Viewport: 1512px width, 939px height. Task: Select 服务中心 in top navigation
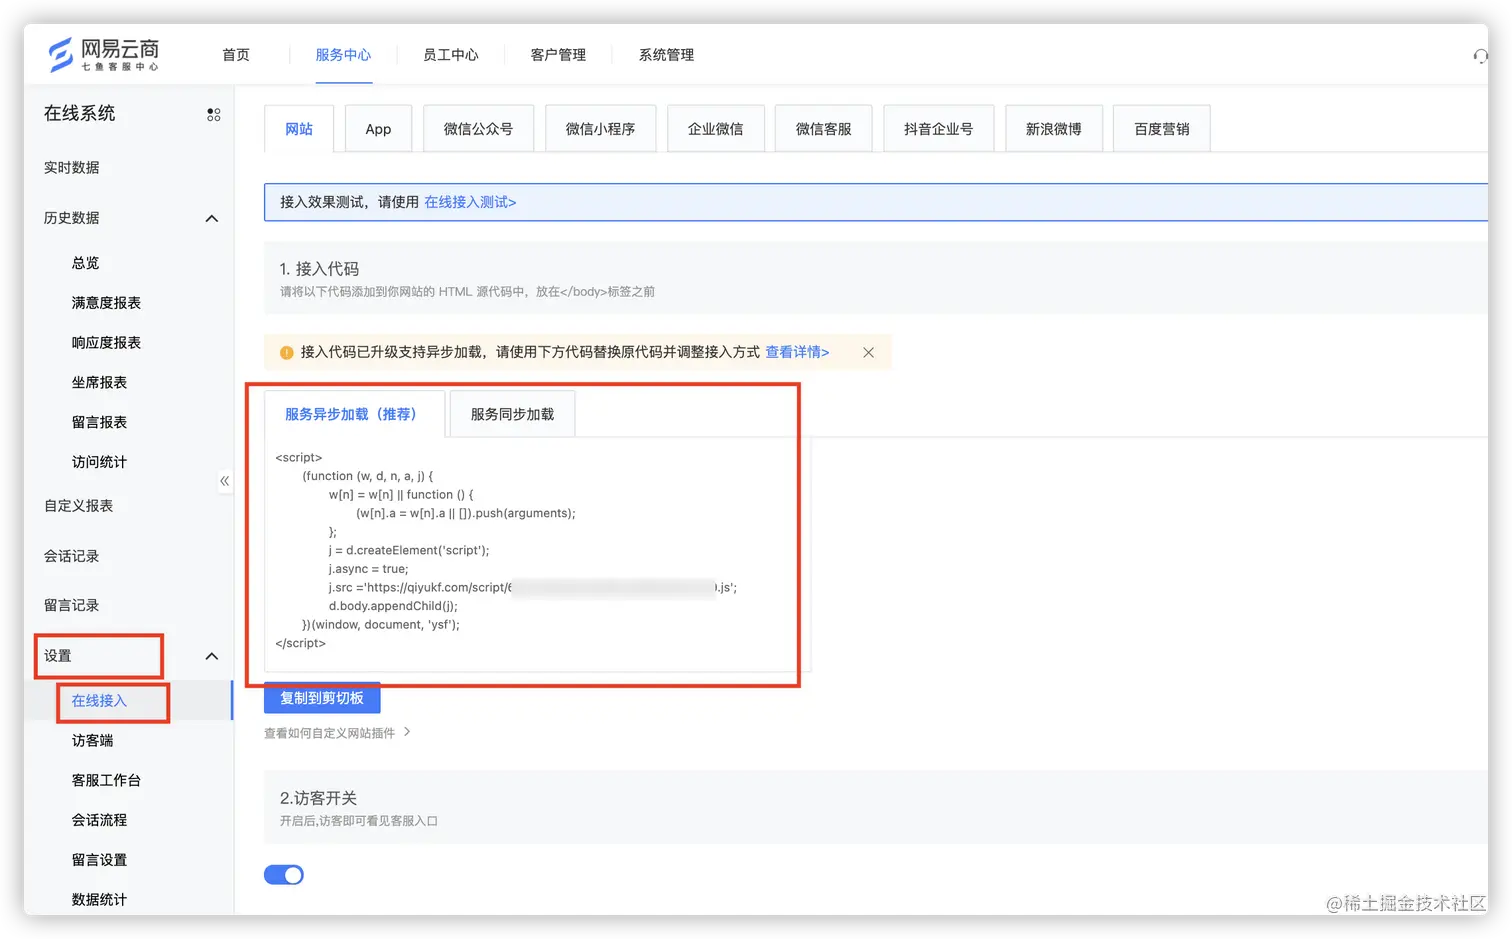343,55
